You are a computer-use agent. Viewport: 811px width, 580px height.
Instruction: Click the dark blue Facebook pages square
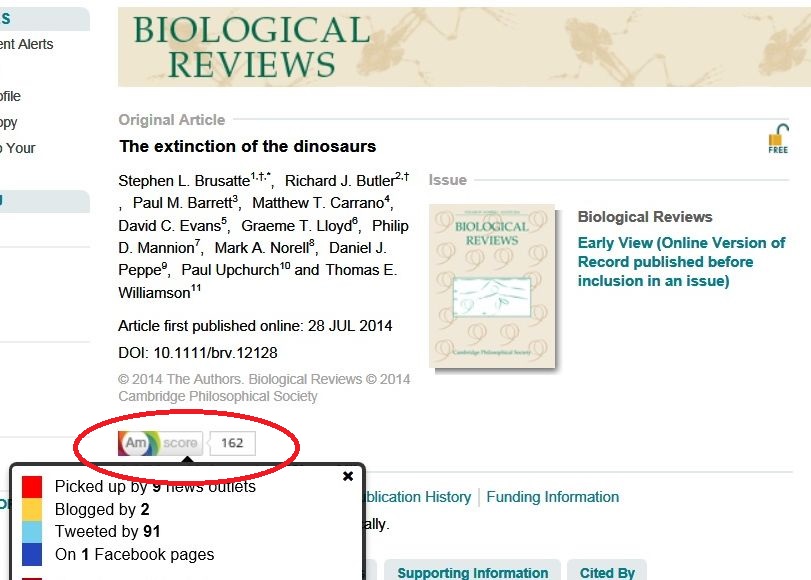coord(32,554)
